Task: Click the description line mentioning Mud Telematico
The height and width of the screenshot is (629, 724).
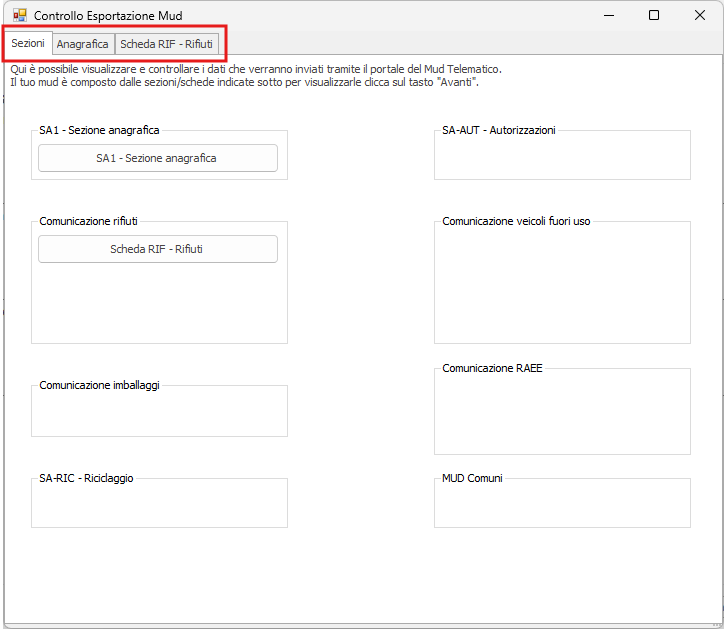Action: point(255,69)
